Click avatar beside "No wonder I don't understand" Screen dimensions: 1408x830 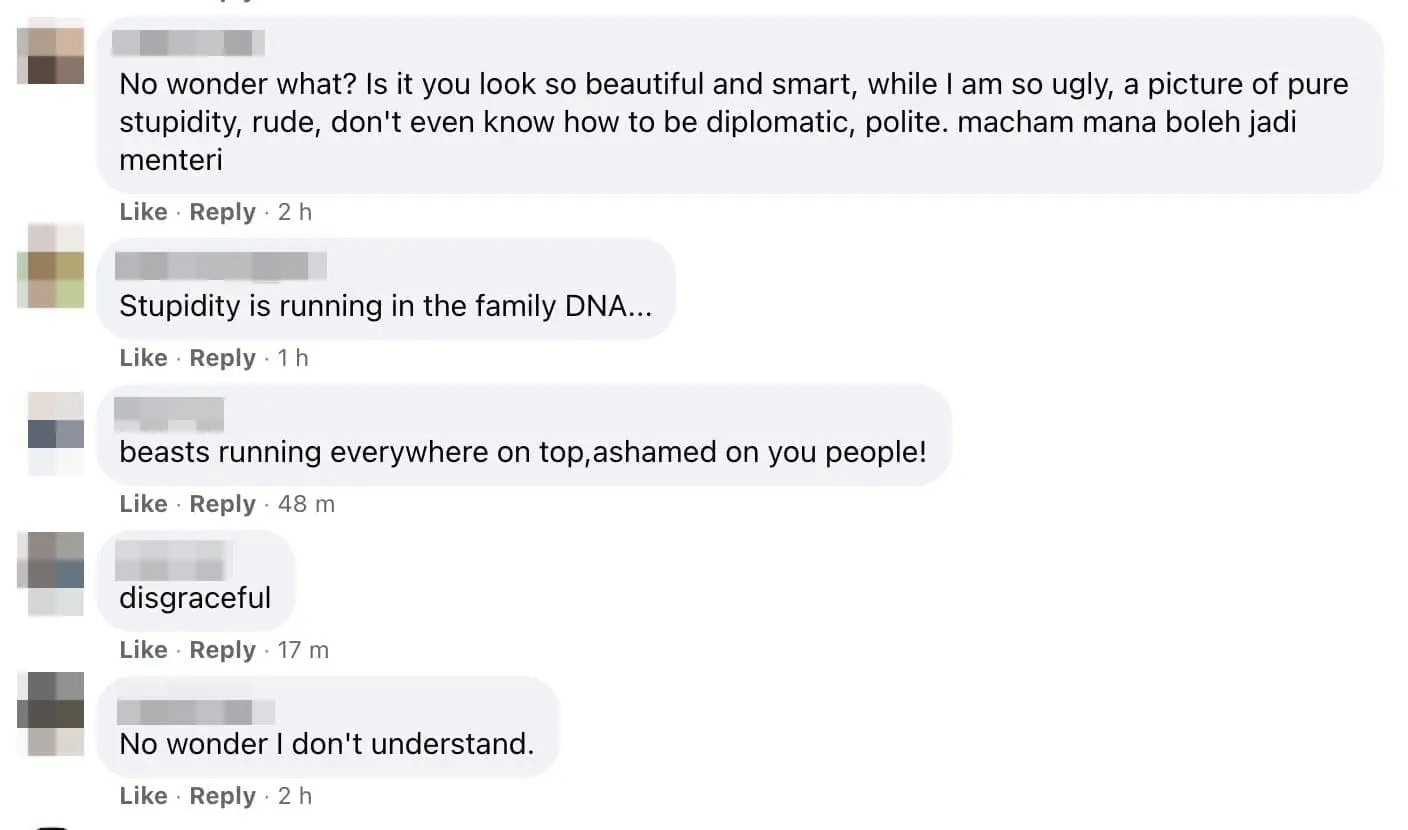50,714
